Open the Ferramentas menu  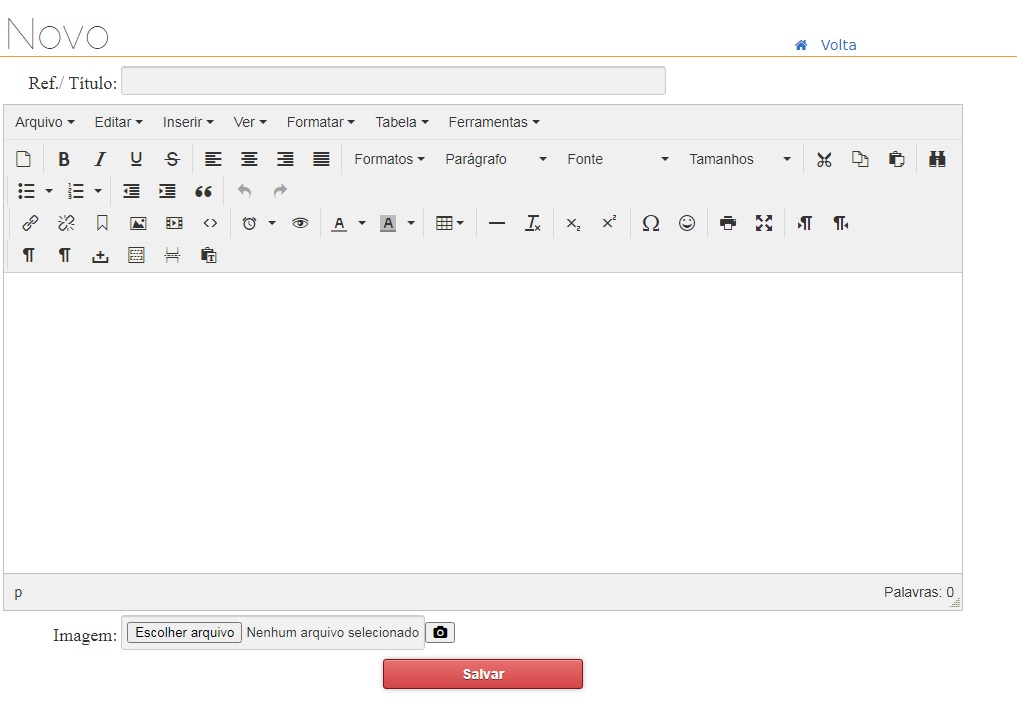493,122
